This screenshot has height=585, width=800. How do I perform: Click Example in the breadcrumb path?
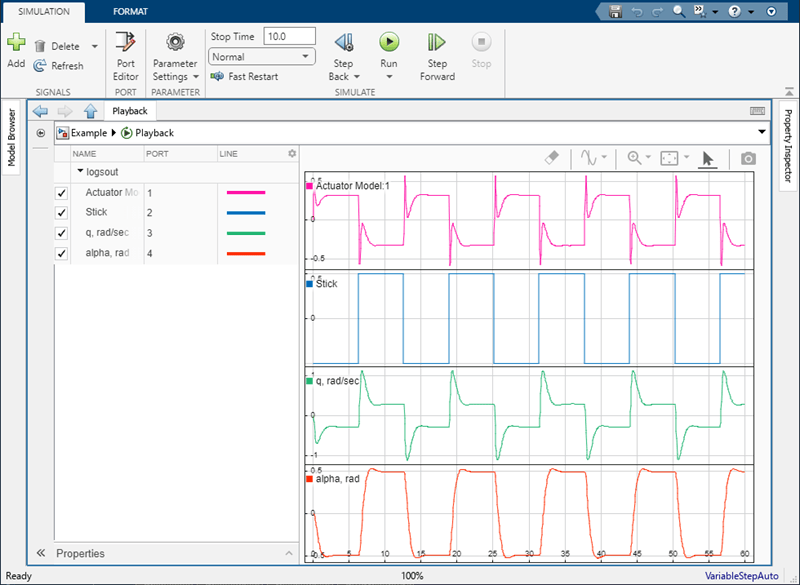[89, 133]
